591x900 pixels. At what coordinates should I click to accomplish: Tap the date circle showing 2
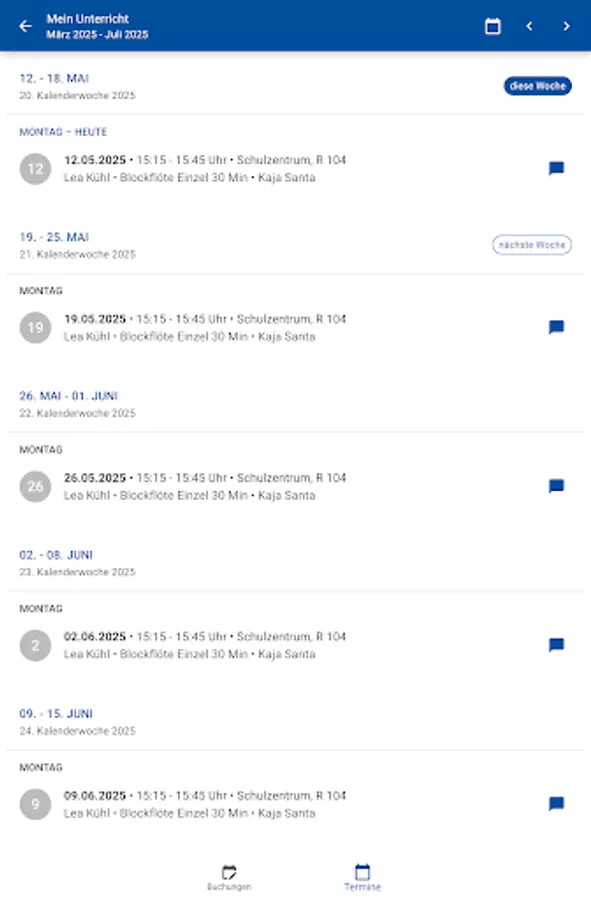[36, 645]
